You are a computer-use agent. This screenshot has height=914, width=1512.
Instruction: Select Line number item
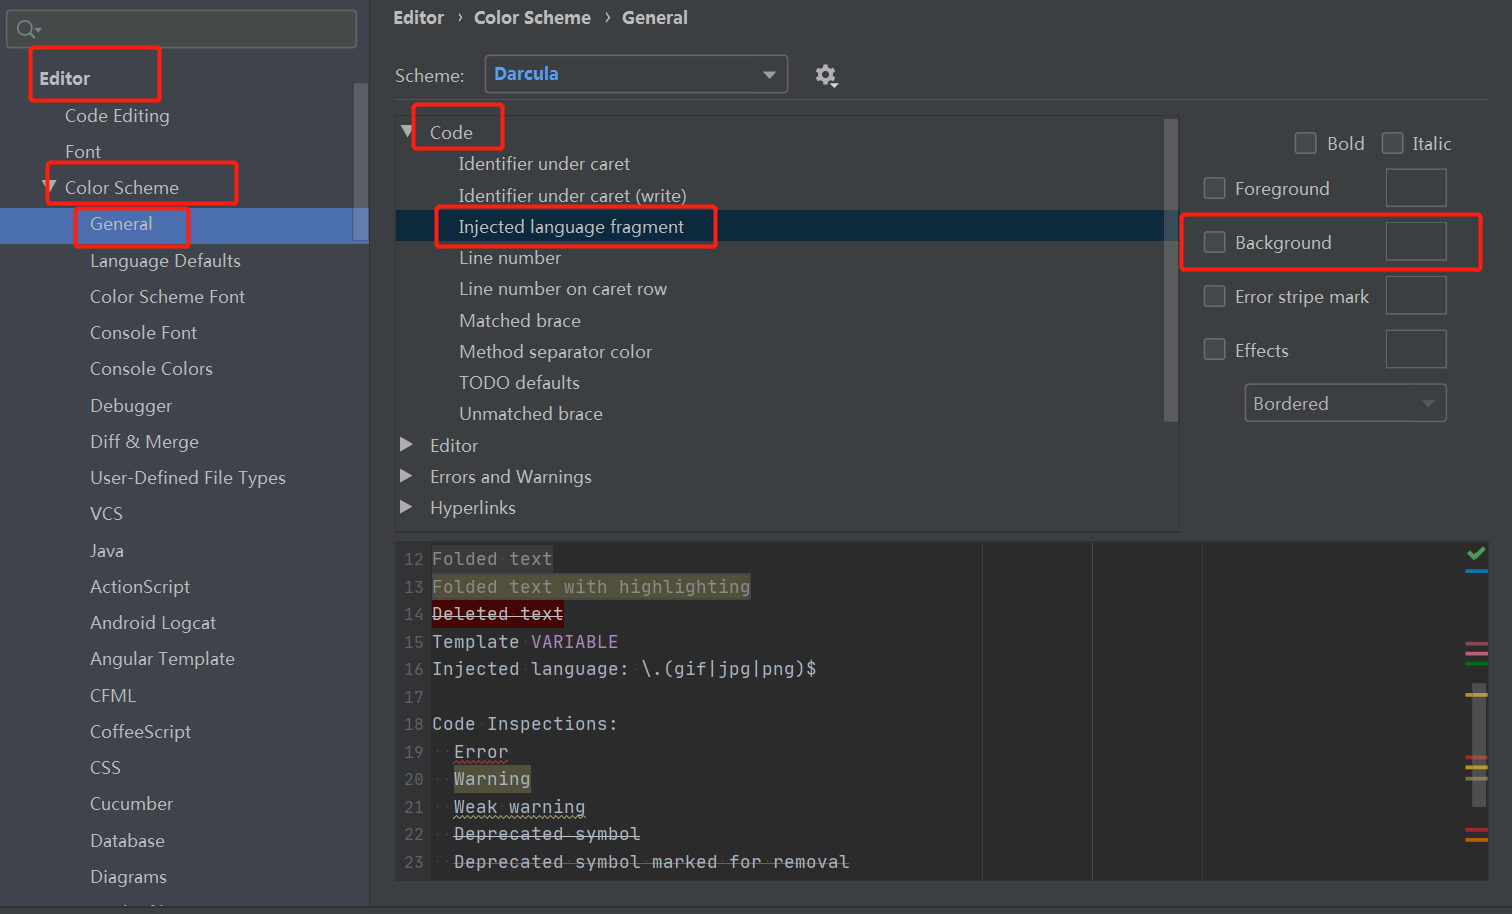click(510, 257)
